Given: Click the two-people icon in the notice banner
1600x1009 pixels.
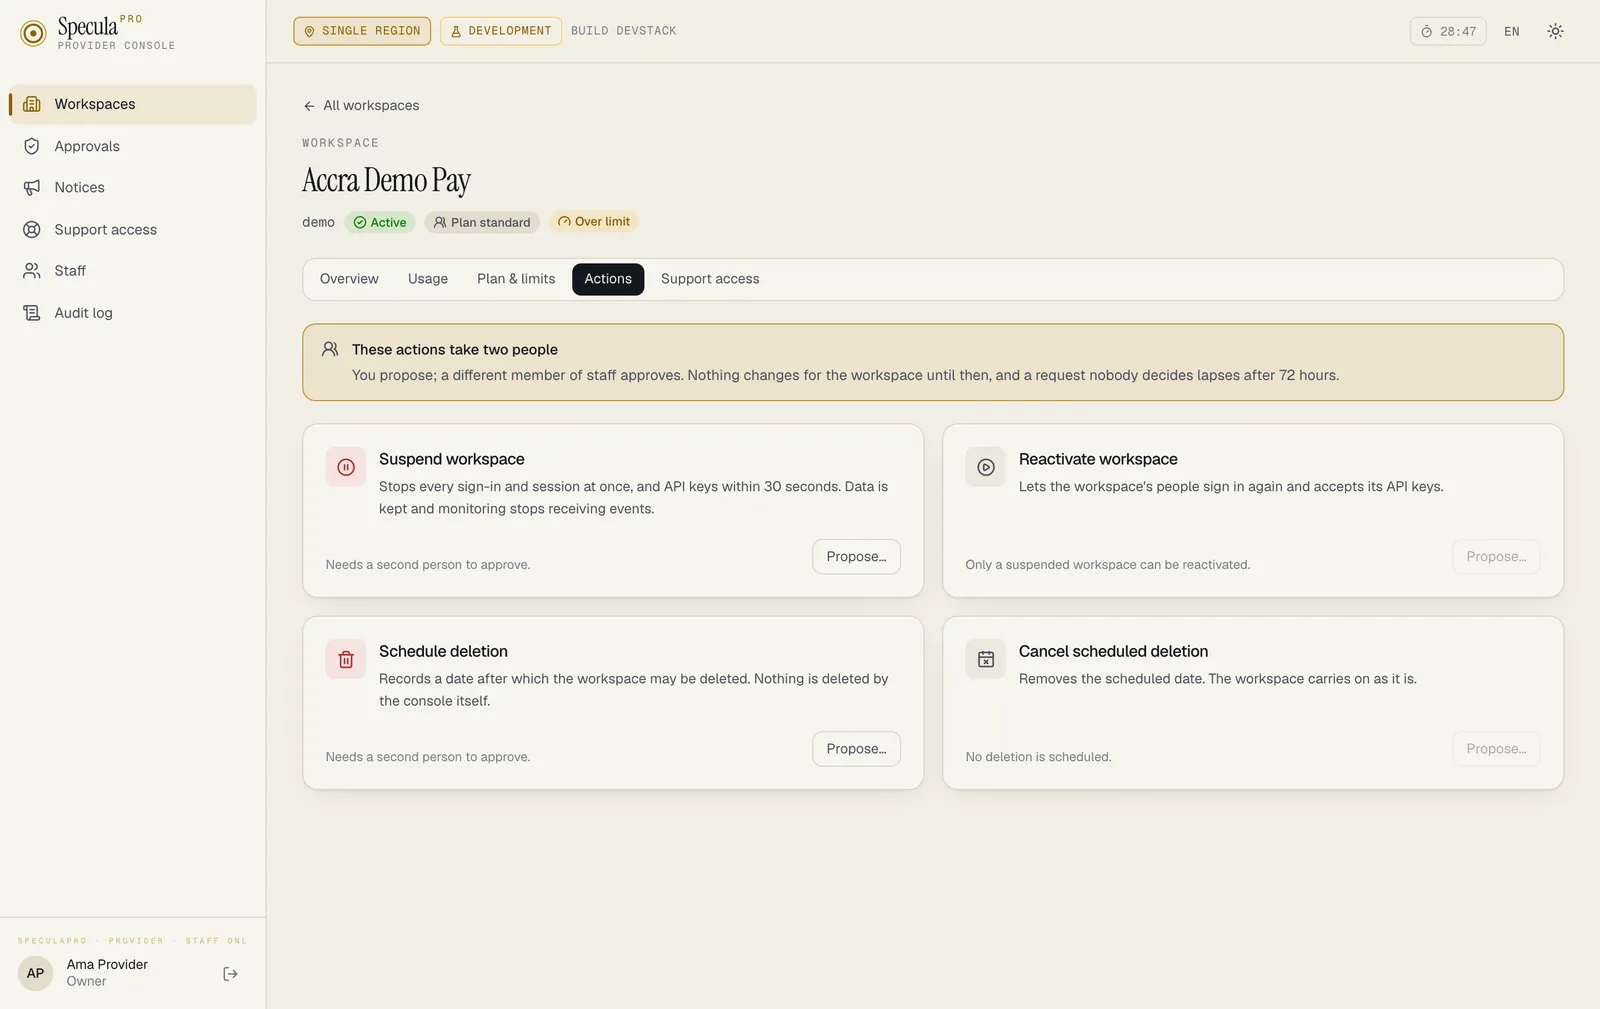Looking at the screenshot, I should tap(330, 349).
